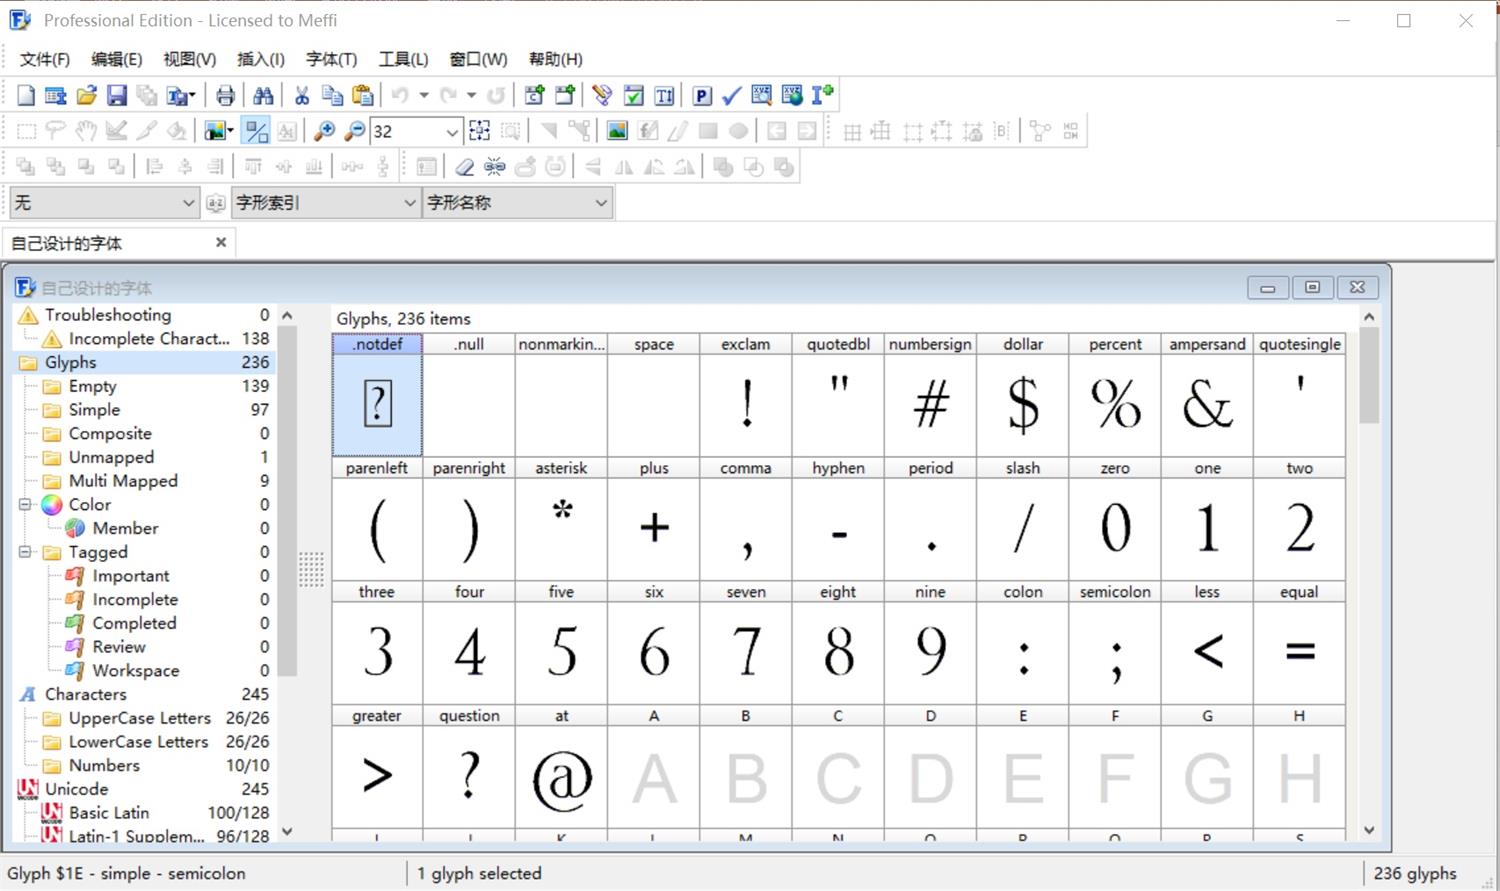Image resolution: width=1500 pixels, height=891 pixels.
Task: Toggle the highlighted fill outline mode button
Action: (256, 131)
